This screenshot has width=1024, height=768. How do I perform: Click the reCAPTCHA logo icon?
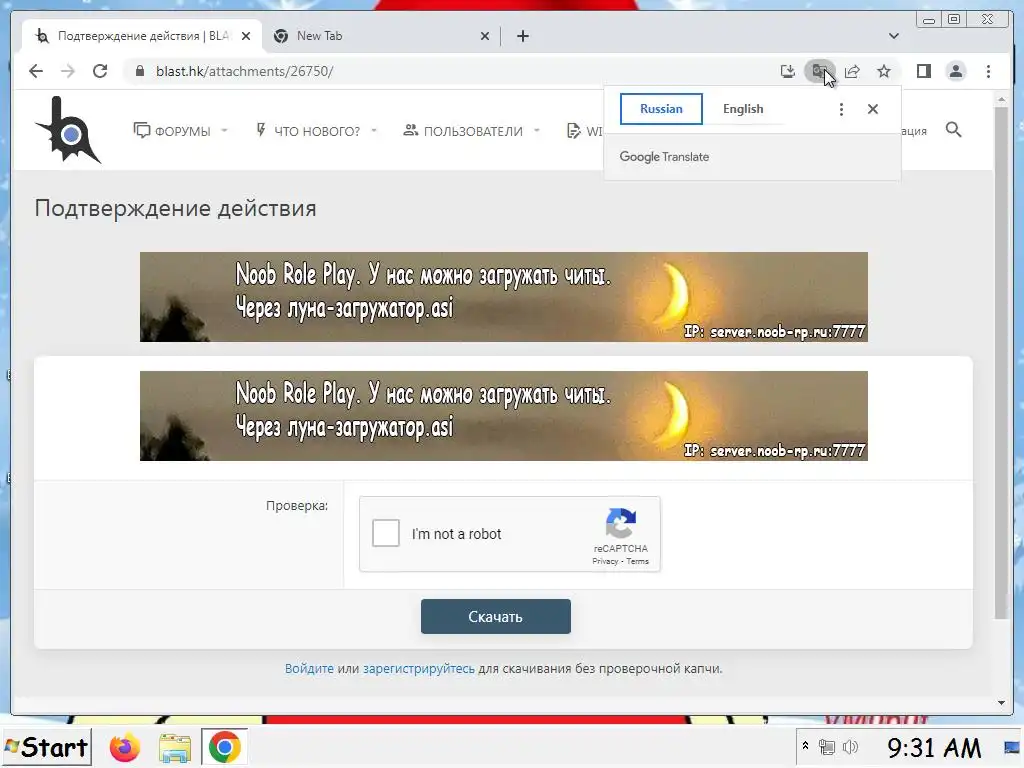pyautogui.click(x=620, y=524)
